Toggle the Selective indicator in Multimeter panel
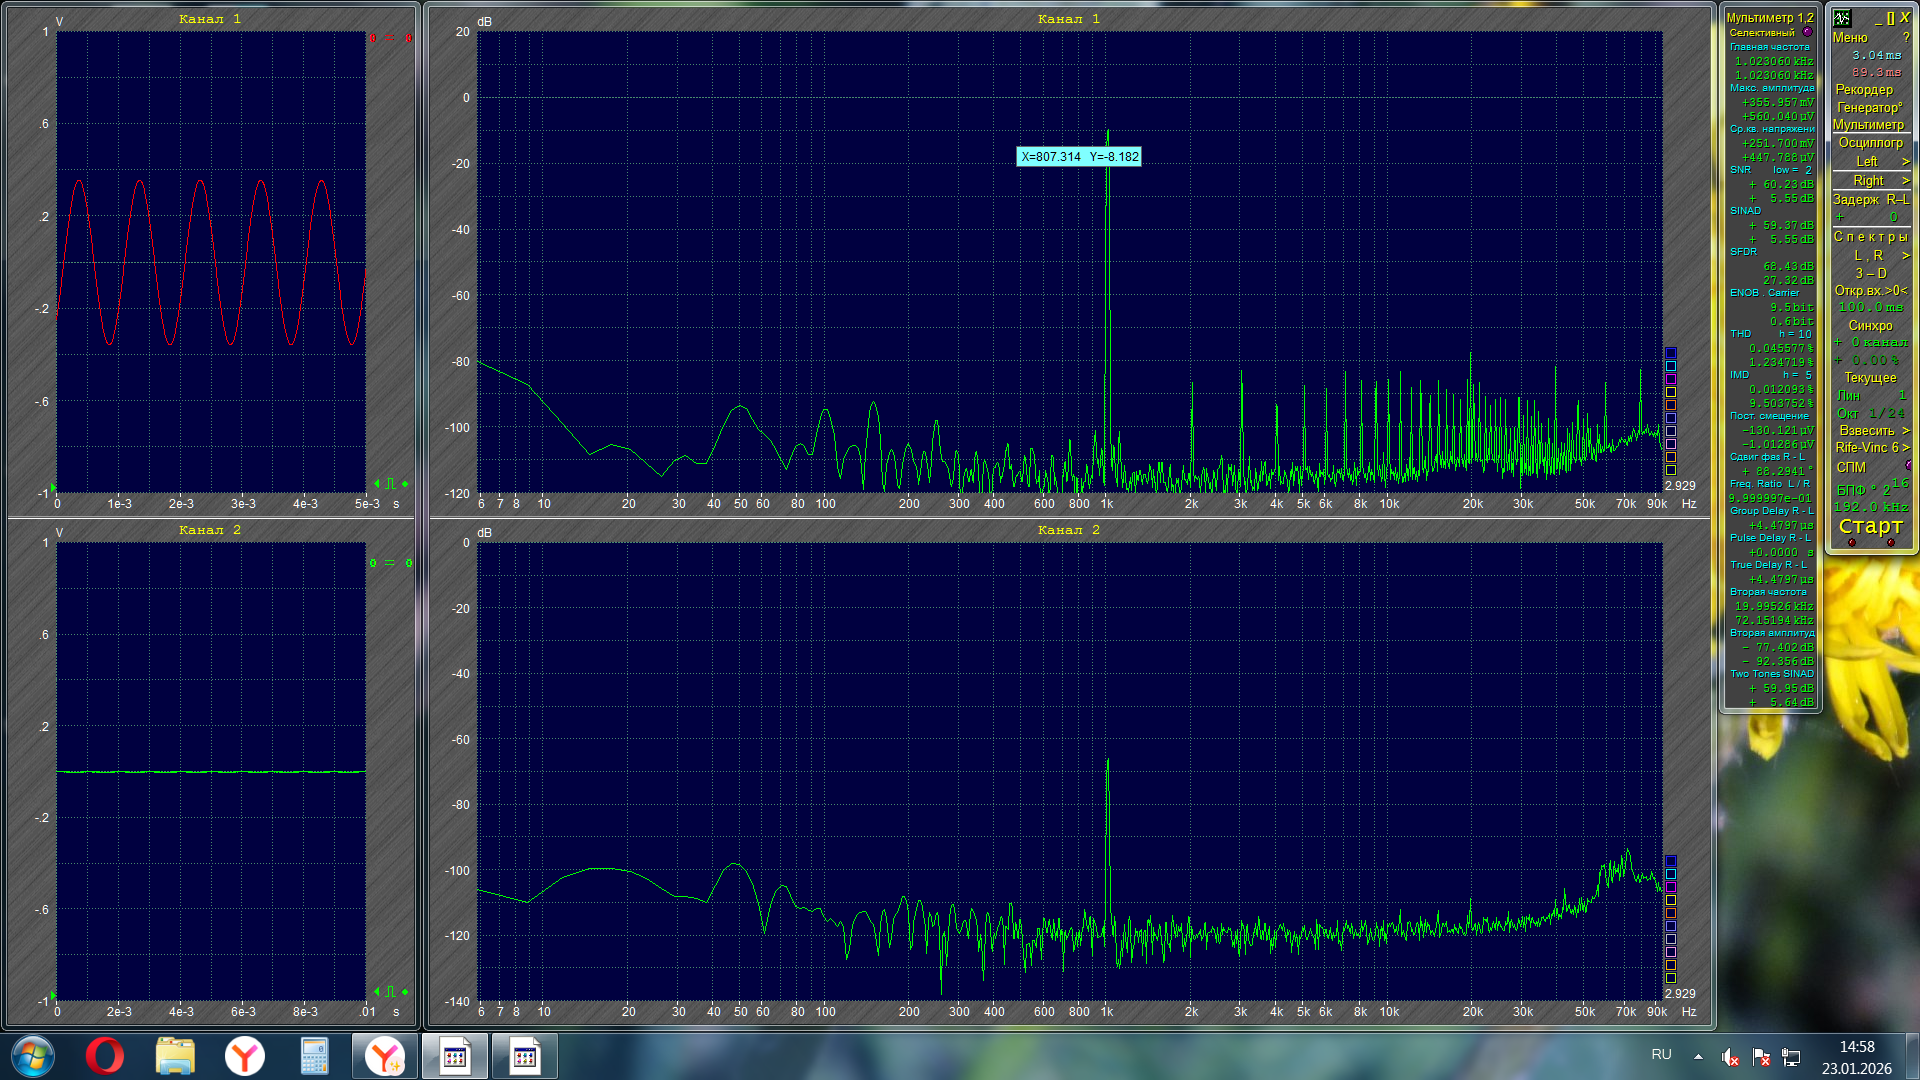Viewport: 1920px width, 1080px height. [1807, 32]
